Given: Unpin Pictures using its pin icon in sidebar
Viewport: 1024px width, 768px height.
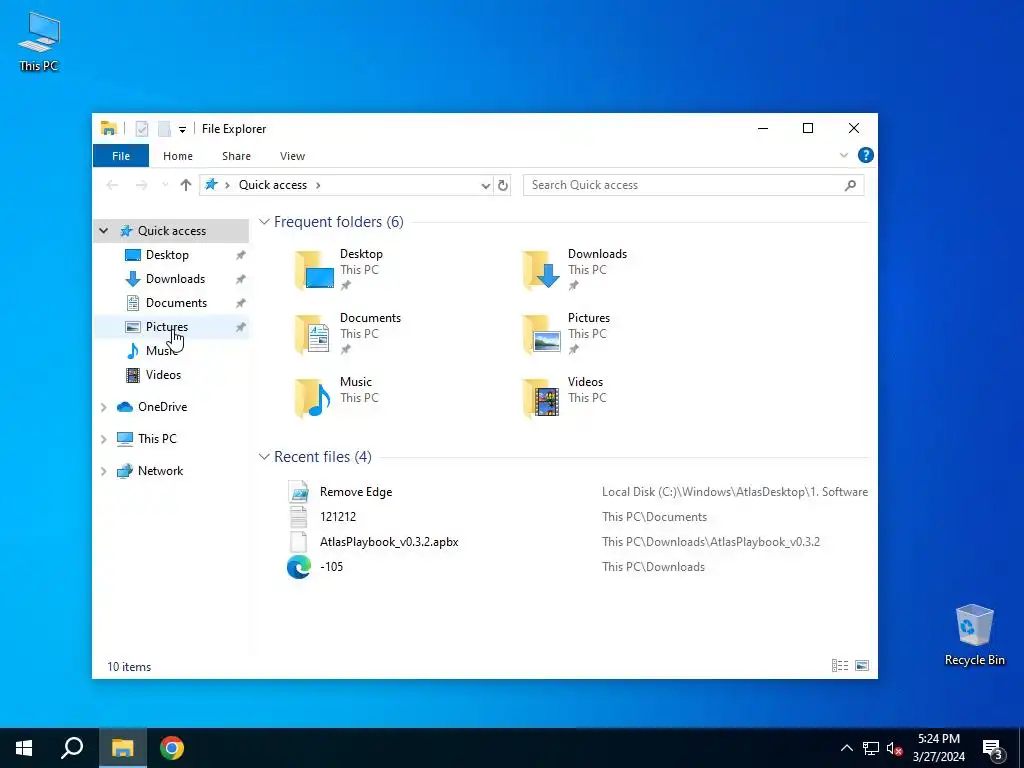Looking at the screenshot, I should point(240,327).
